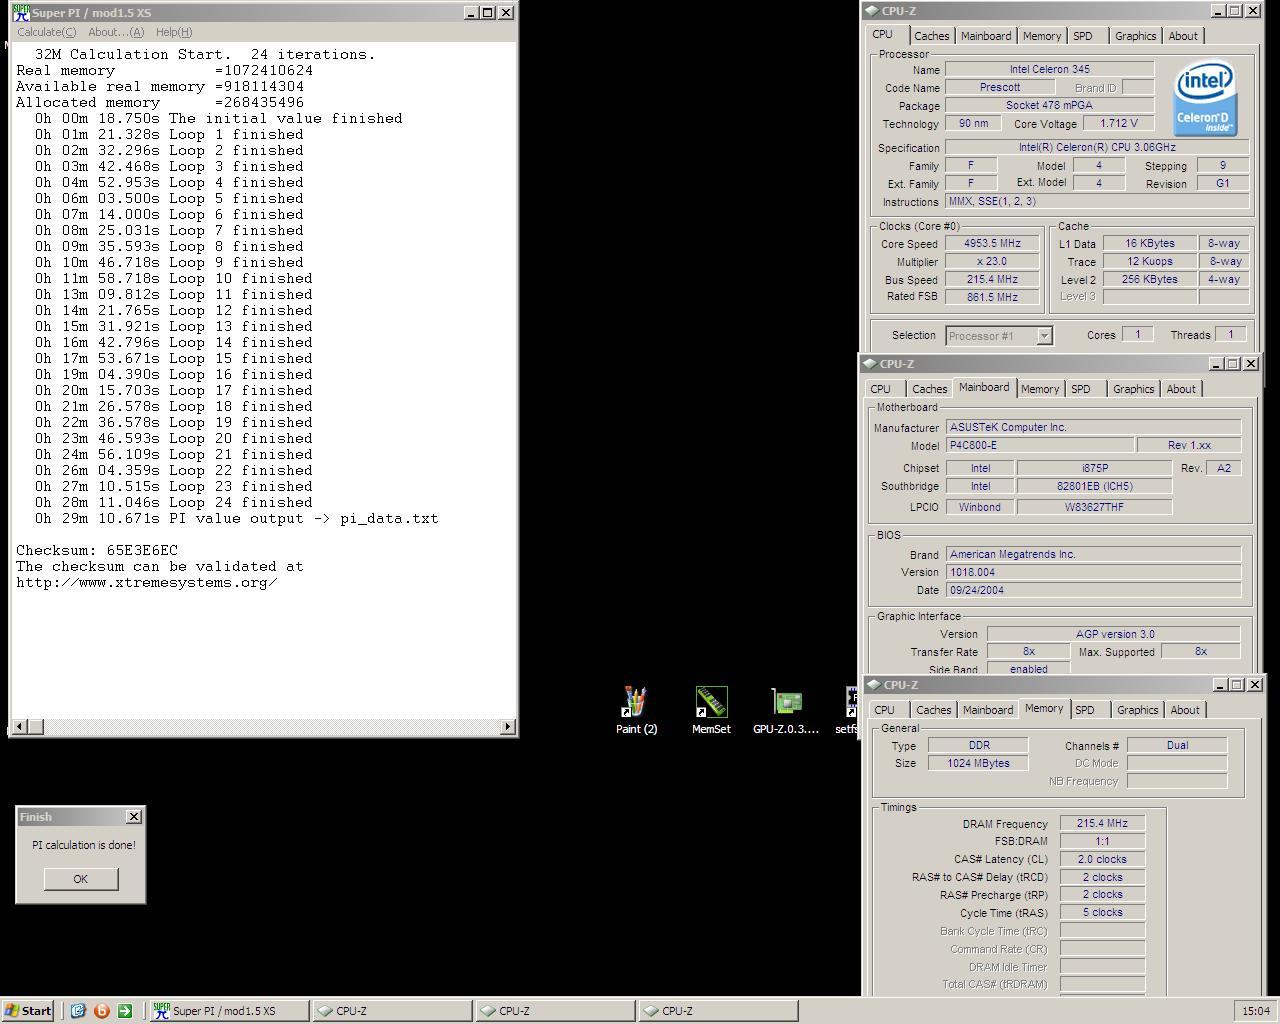
Task: Click the '1024 MBytes' memory size value
Action: pyautogui.click(x=978, y=763)
